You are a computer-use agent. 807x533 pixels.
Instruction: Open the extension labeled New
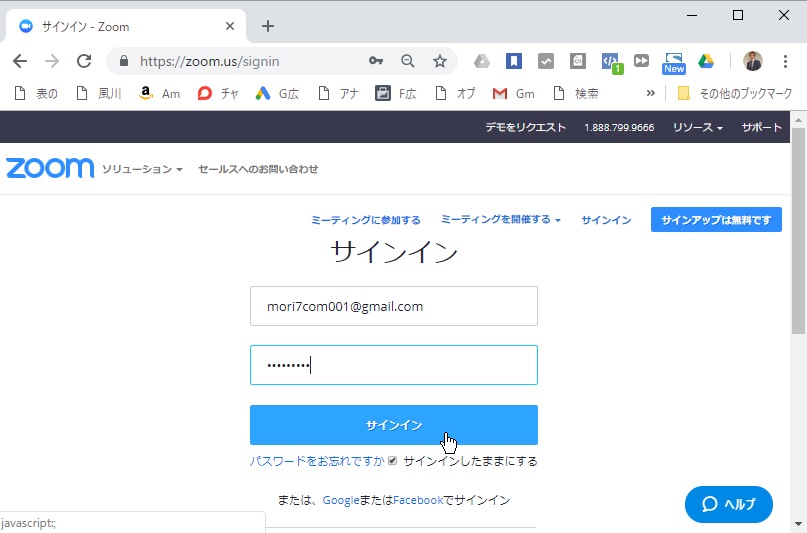pos(674,63)
